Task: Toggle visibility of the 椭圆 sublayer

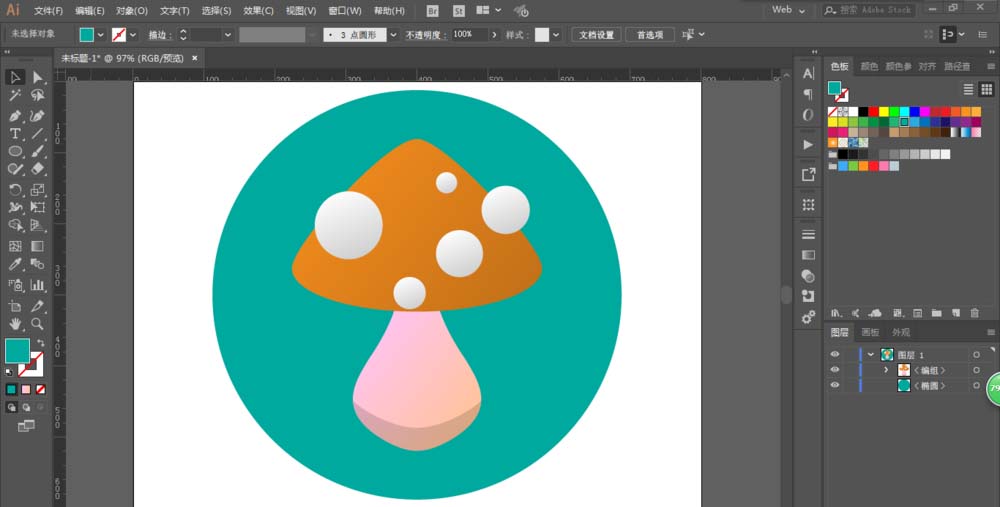Action: click(835, 385)
